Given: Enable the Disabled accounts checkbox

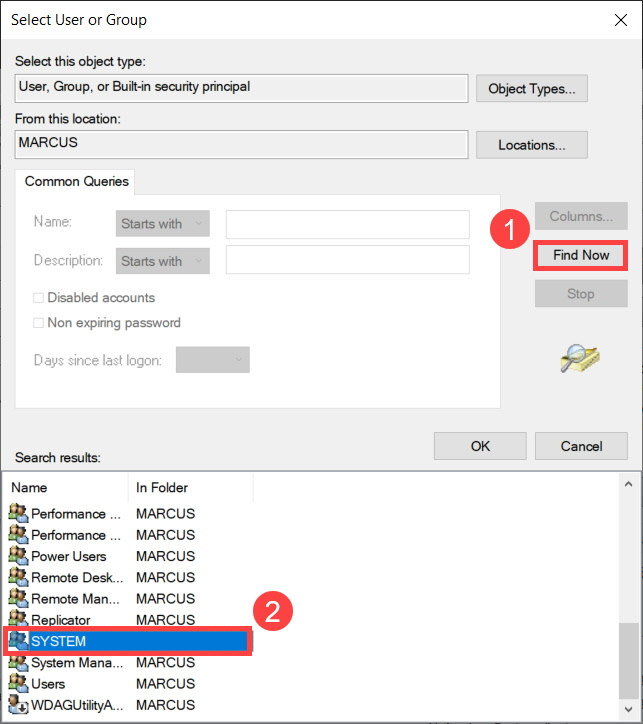Looking at the screenshot, I should pos(40,298).
